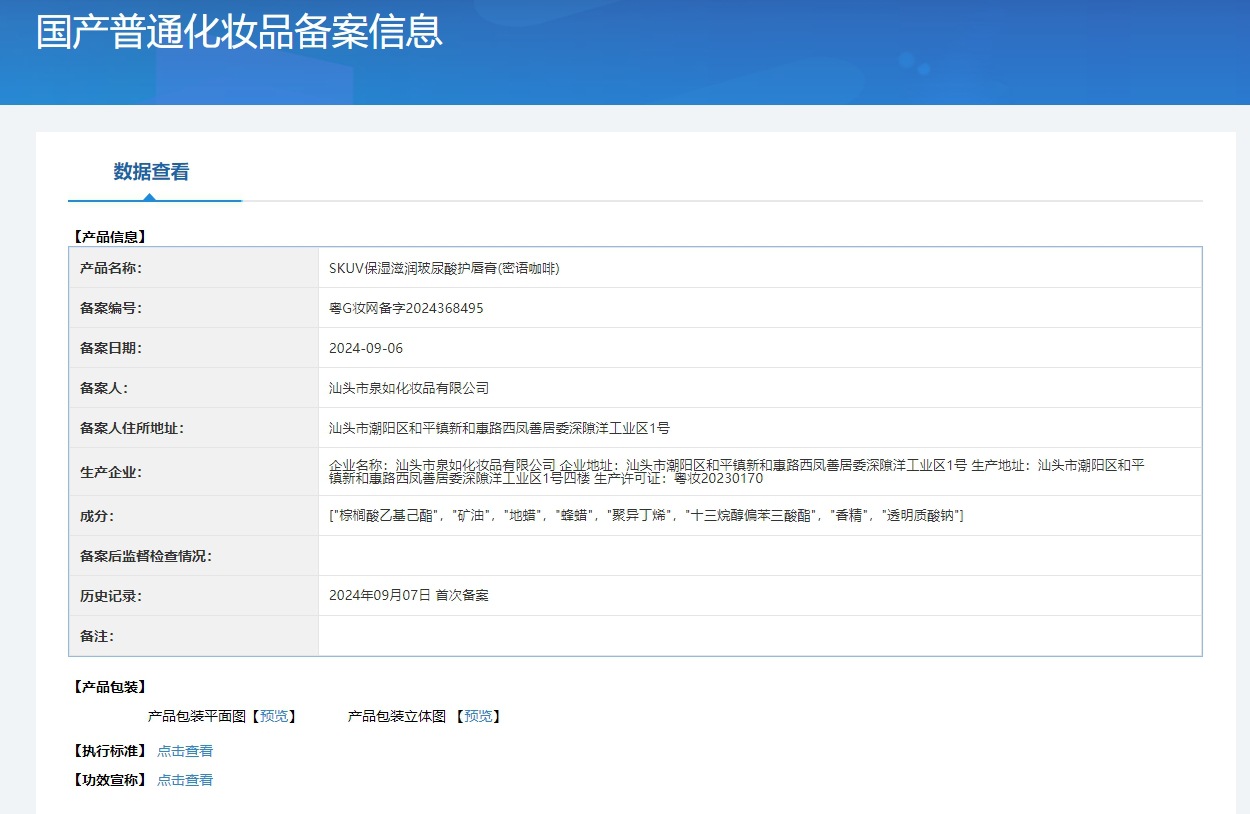Preview the 产品包装平面图 image
The height and width of the screenshot is (814, 1250).
[x=273, y=716]
